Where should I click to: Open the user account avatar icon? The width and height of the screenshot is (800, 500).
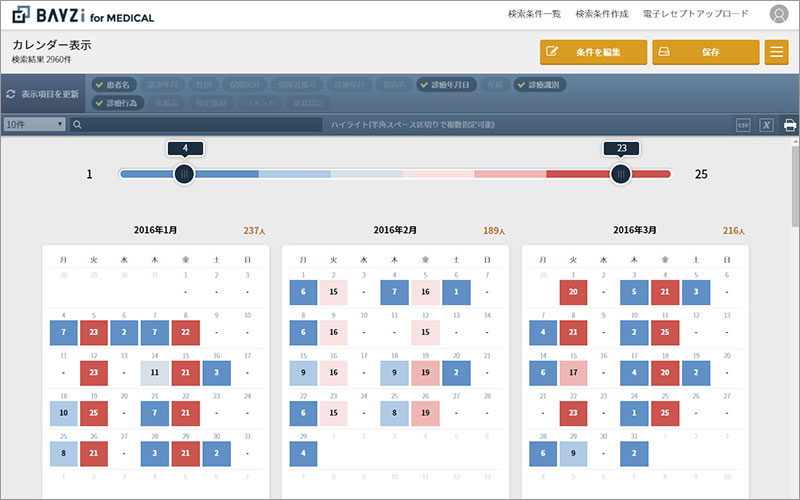click(x=779, y=14)
